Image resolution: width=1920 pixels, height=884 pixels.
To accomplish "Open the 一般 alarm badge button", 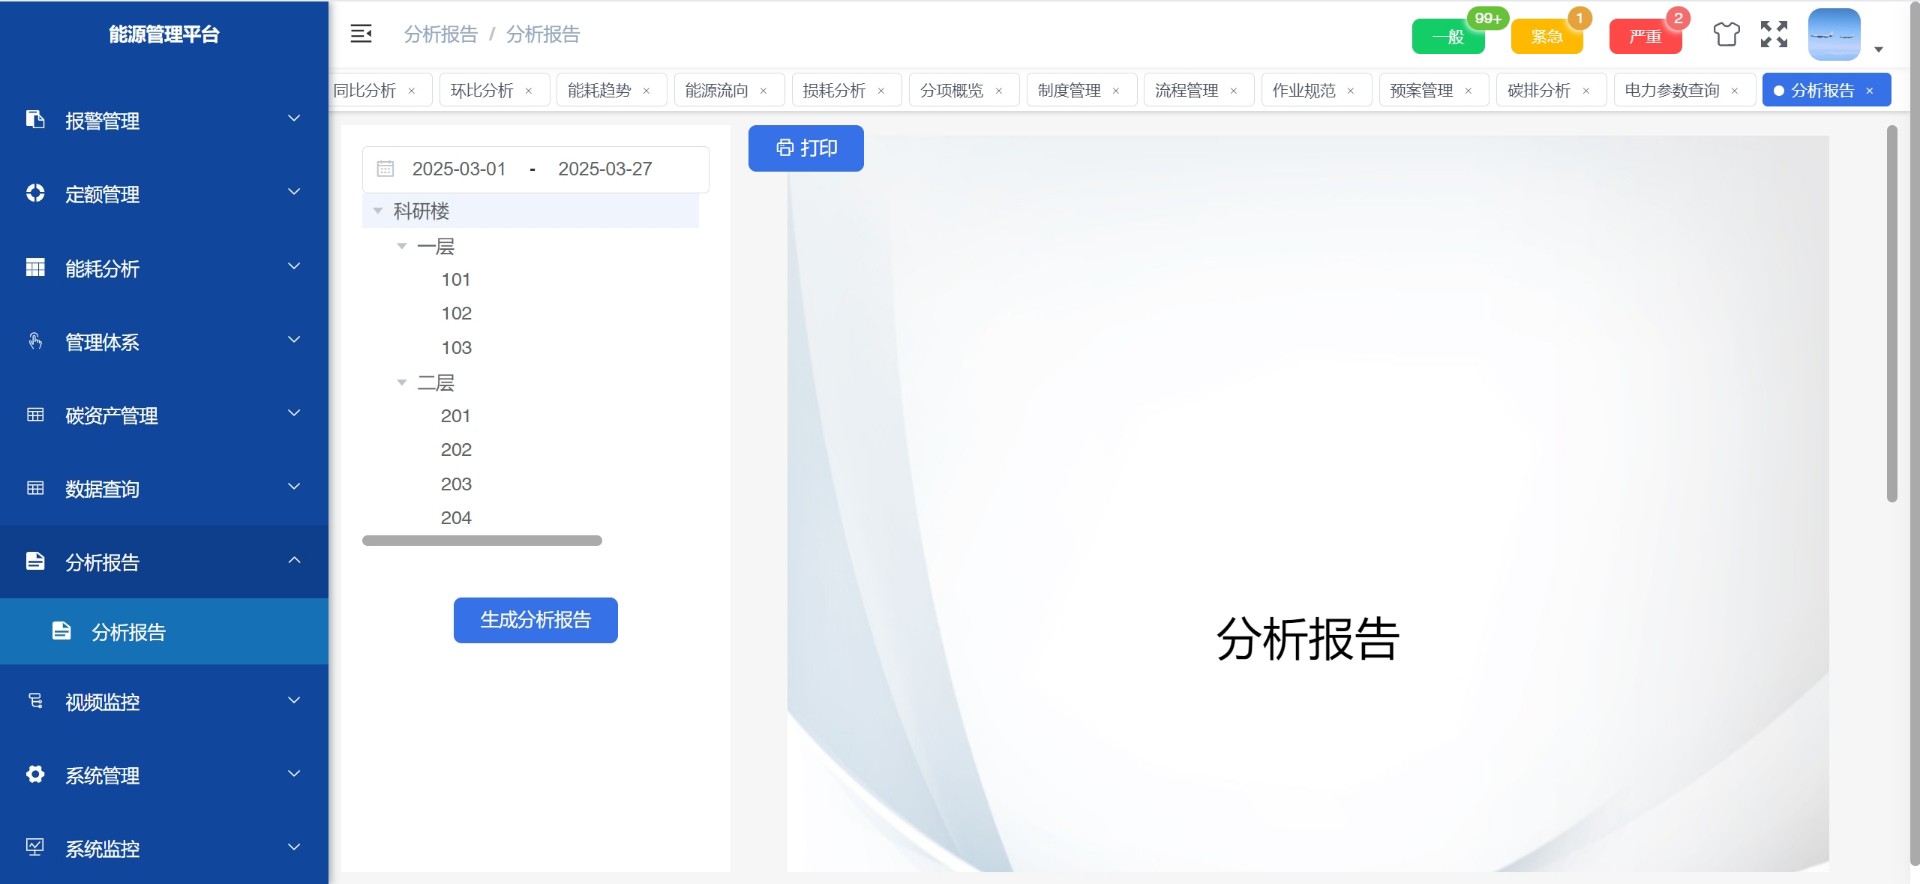I will click(1448, 37).
